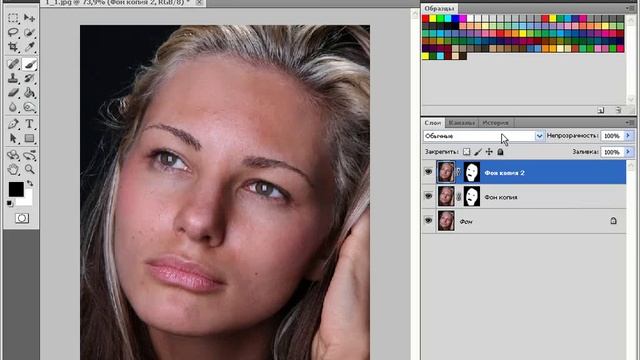Image resolution: width=640 pixels, height=360 pixels.
Task: Select the Rectangular Marquee tool
Action: click(x=13, y=18)
